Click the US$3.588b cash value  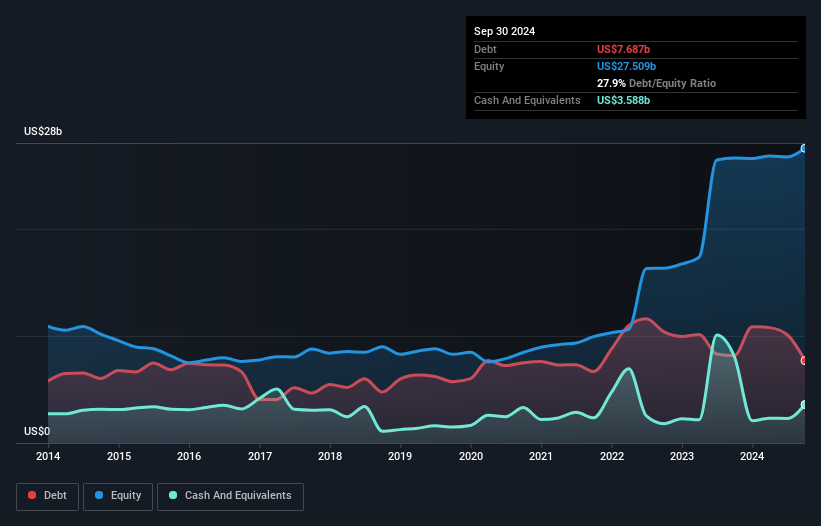[x=623, y=100]
